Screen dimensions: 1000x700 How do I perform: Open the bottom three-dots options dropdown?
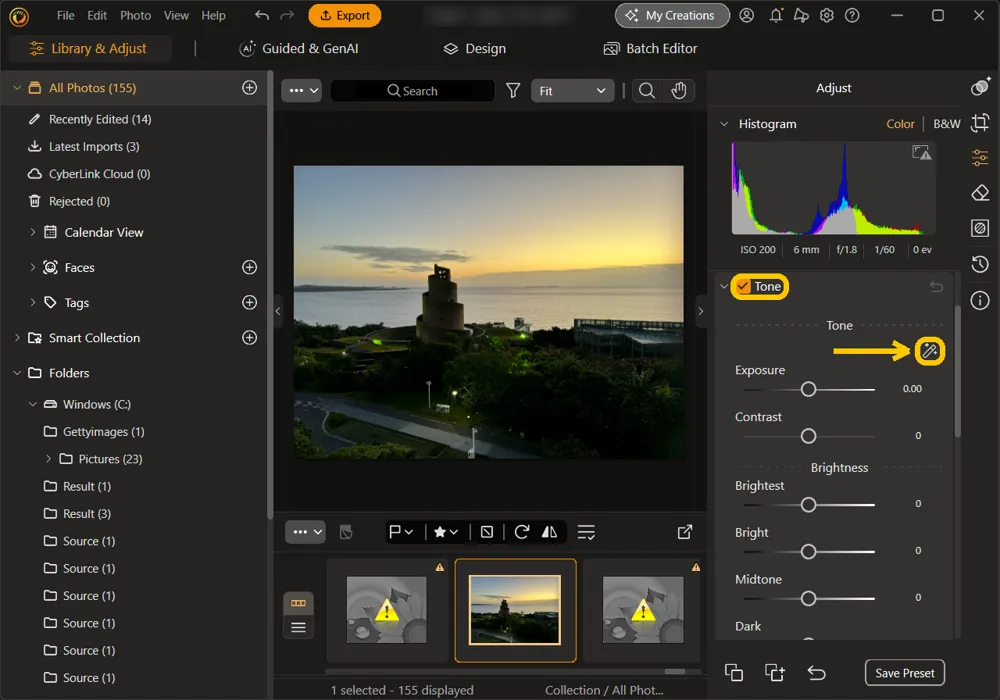coord(305,532)
